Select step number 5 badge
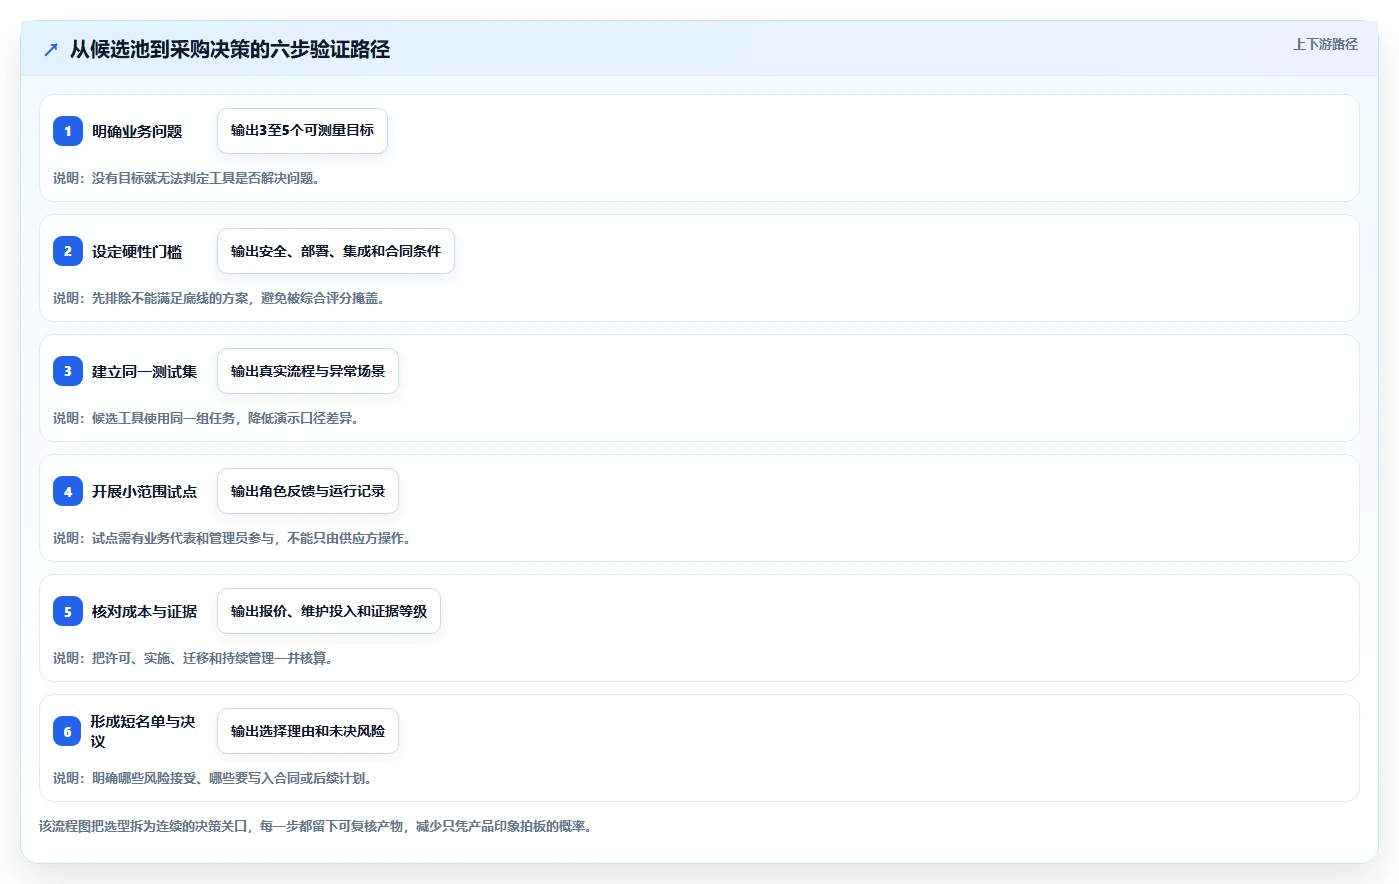The width and height of the screenshot is (1399, 884). pos(68,611)
